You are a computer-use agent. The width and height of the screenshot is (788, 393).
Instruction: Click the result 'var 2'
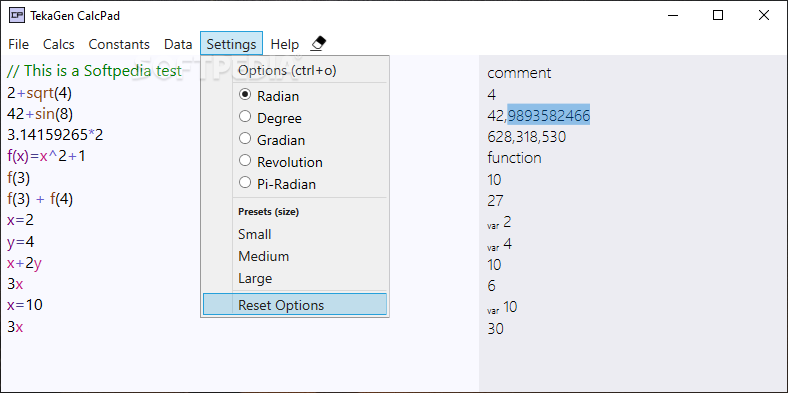coord(499,223)
